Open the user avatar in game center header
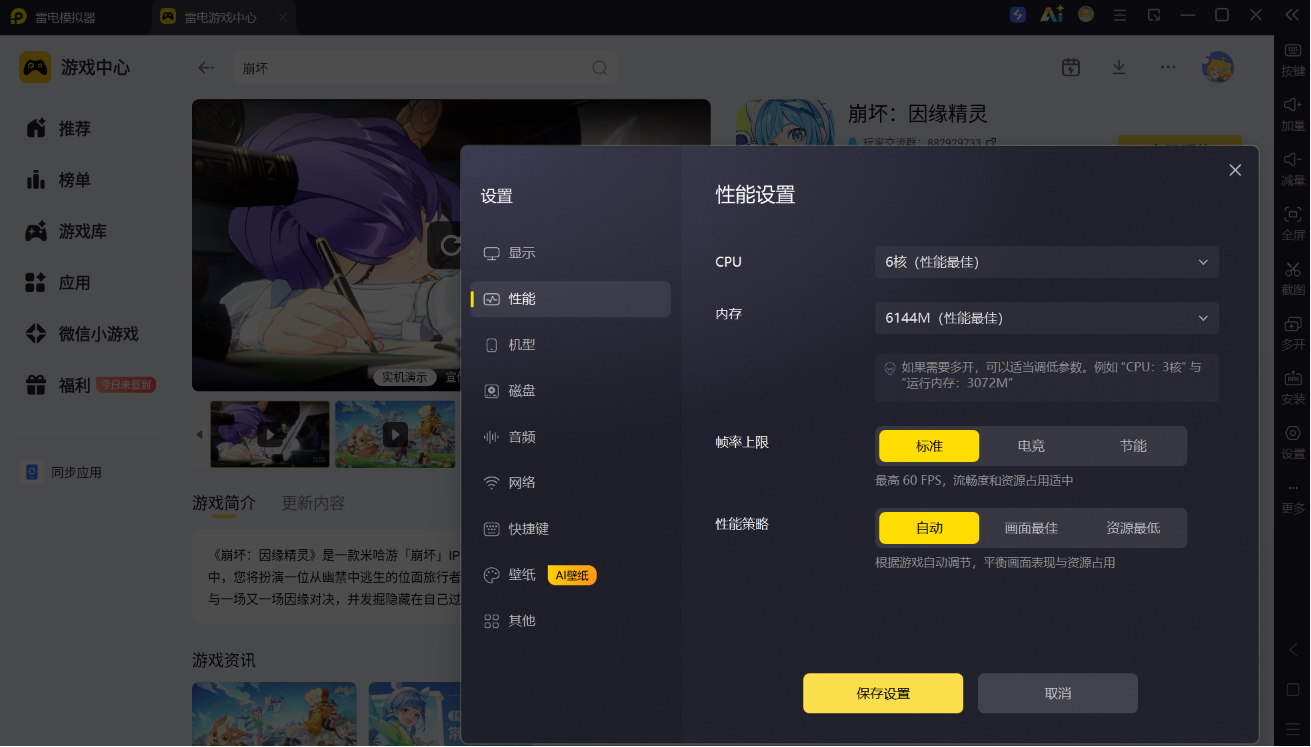This screenshot has width=1311, height=747. 1218,67
